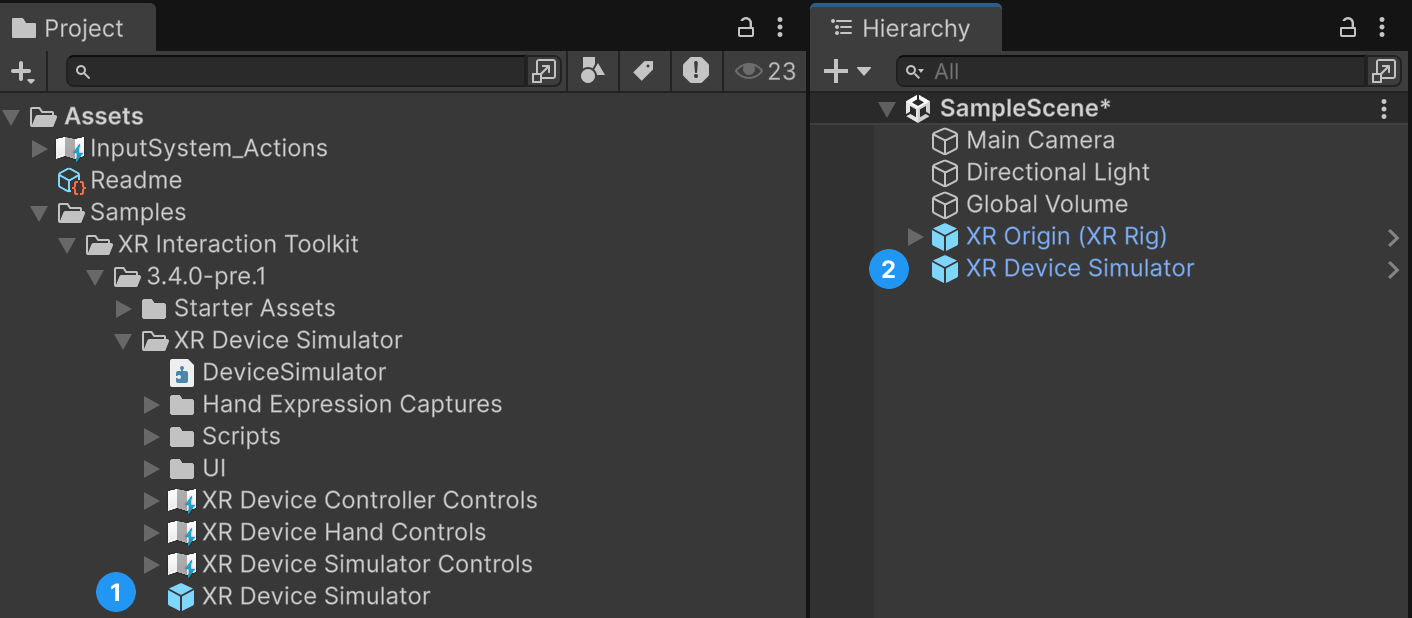Screen dimensions: 1412x618
Task: Expand XR Origin (XR Rig) foldout arrow
Action: click(914, 237)
